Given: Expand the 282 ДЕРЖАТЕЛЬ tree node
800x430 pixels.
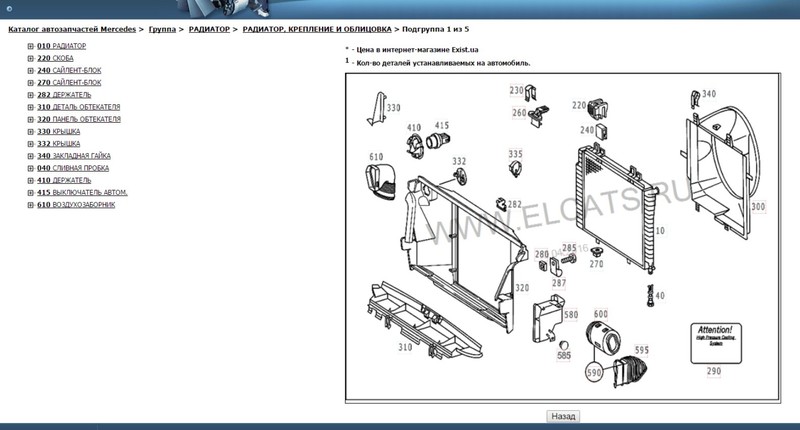Looking at the screenshot, I should (x=31, y=95).
